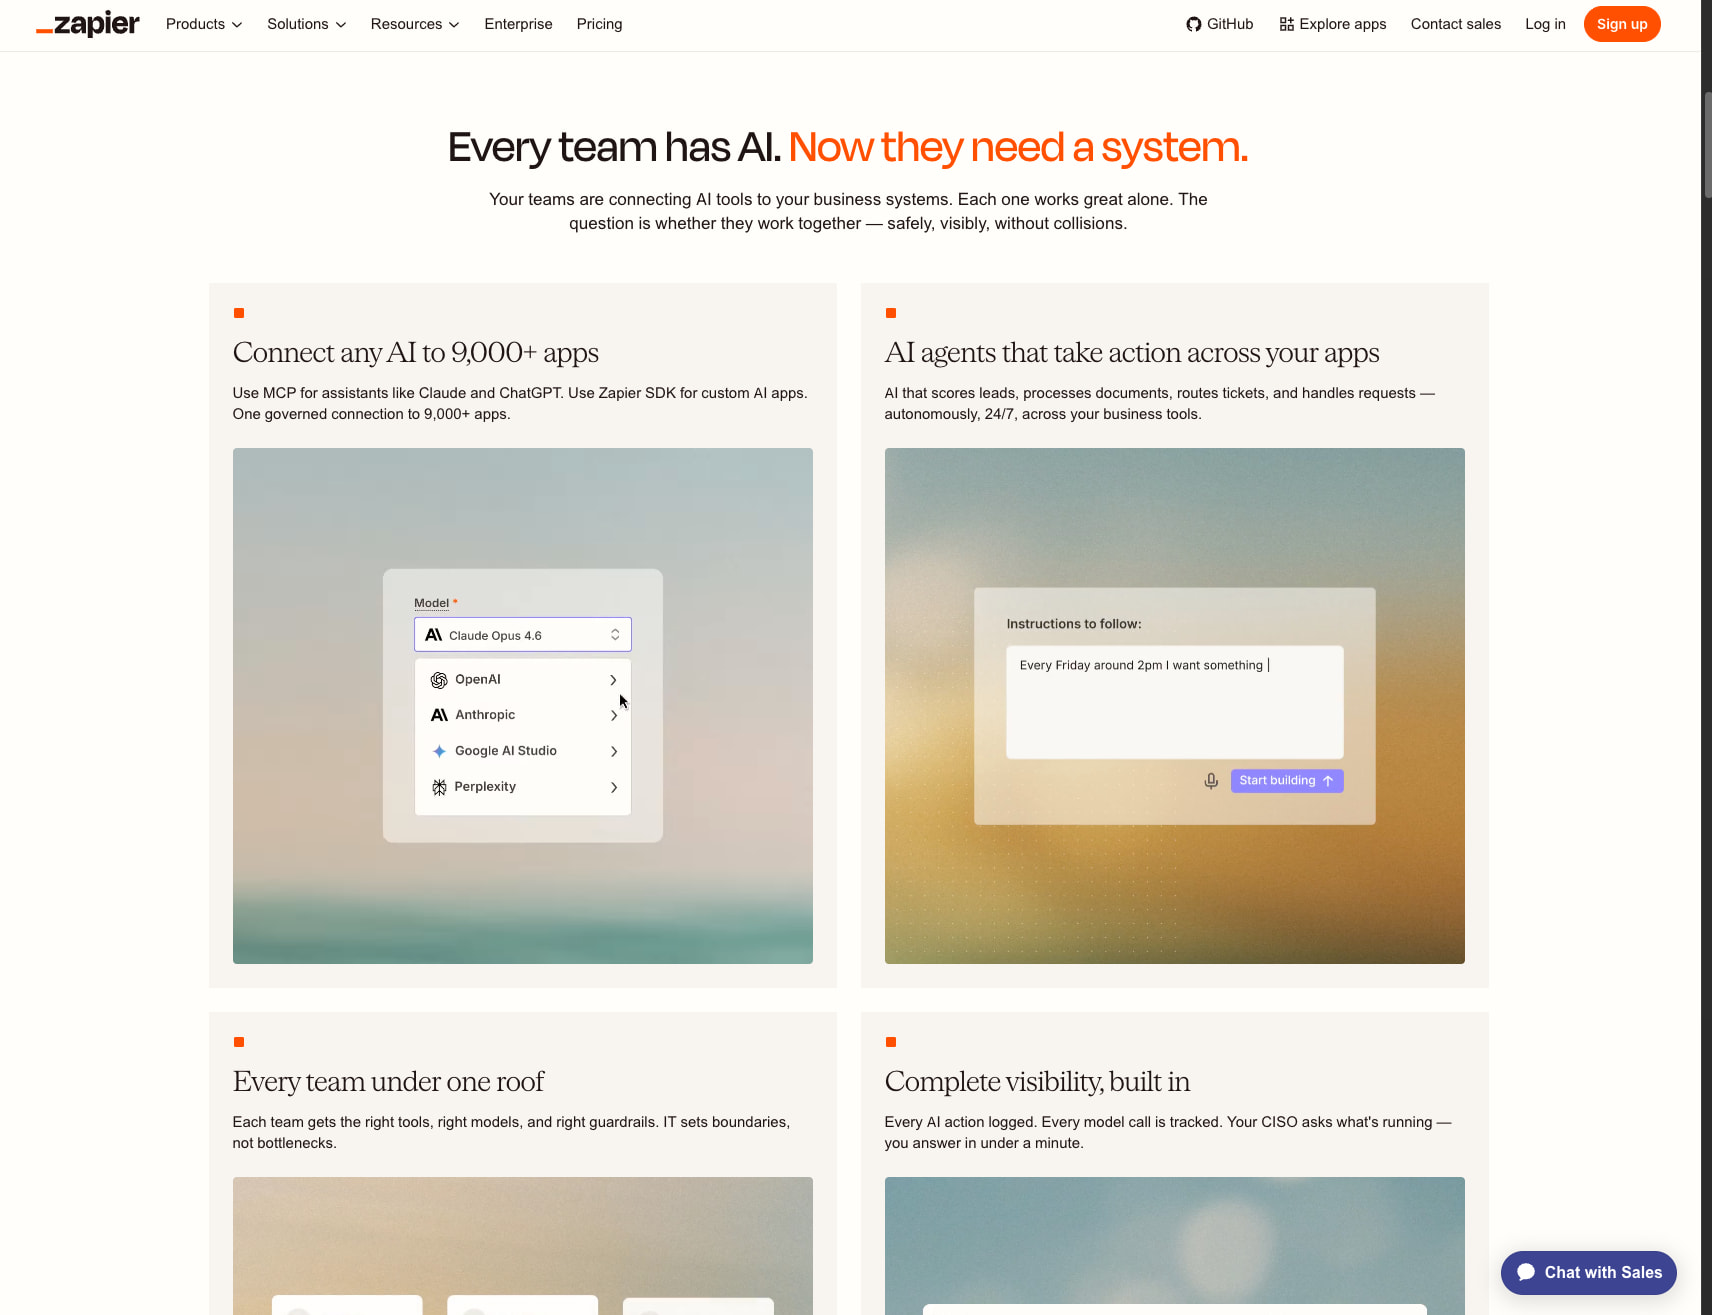Screen dimensions: 1712x1315
Task: Toggle the model dropdown up-down arrows
Action: point(615,635)
